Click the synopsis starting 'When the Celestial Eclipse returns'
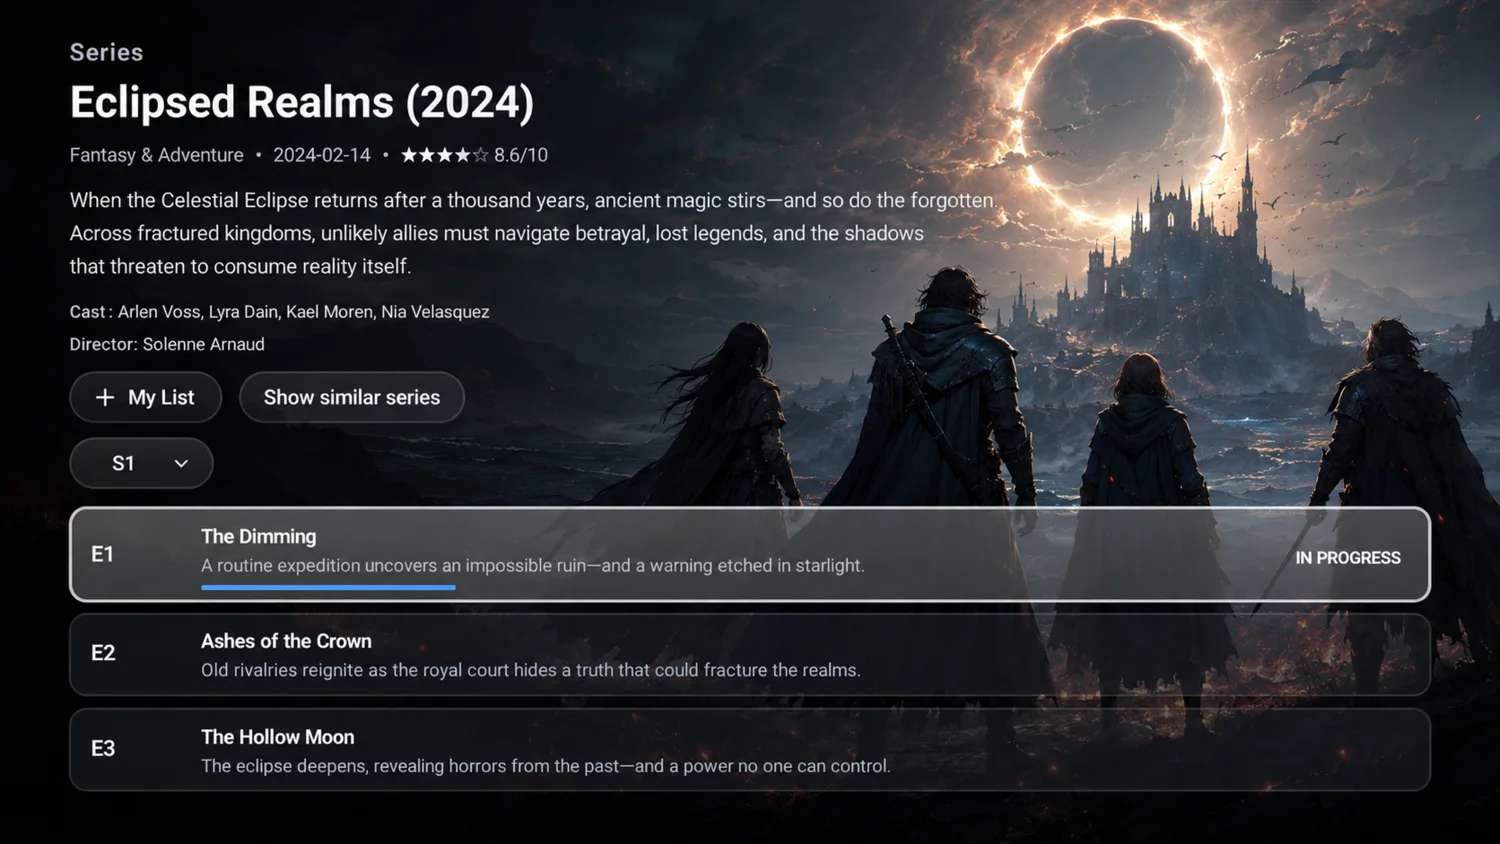This screenshot has height=844, width=1500. (x=533, y=233)
